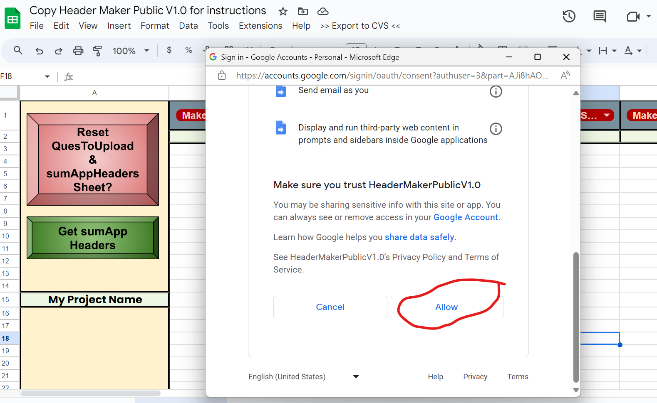The width and height of the screenshot is (657, 403).
Task: Start a meeting with the camera icon
Action: coord(633,16)
